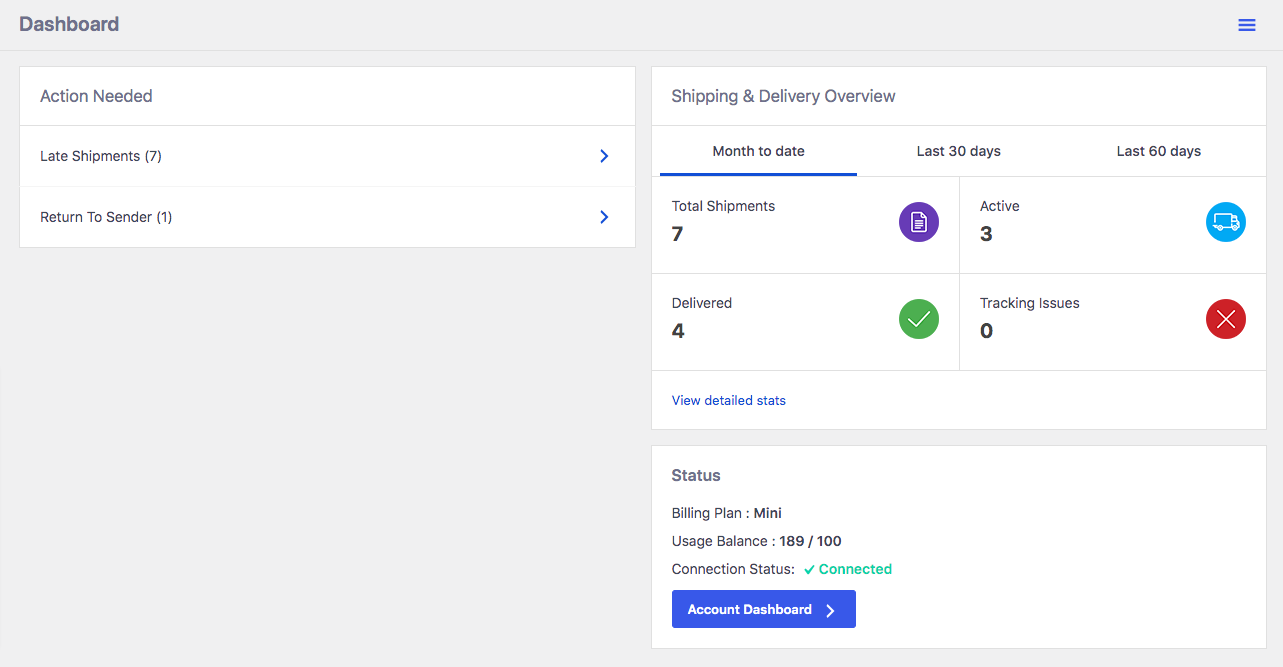Click the Dashboard heading text
The height and width of the screenshot is (667, 1283).
tap(69, 24)
